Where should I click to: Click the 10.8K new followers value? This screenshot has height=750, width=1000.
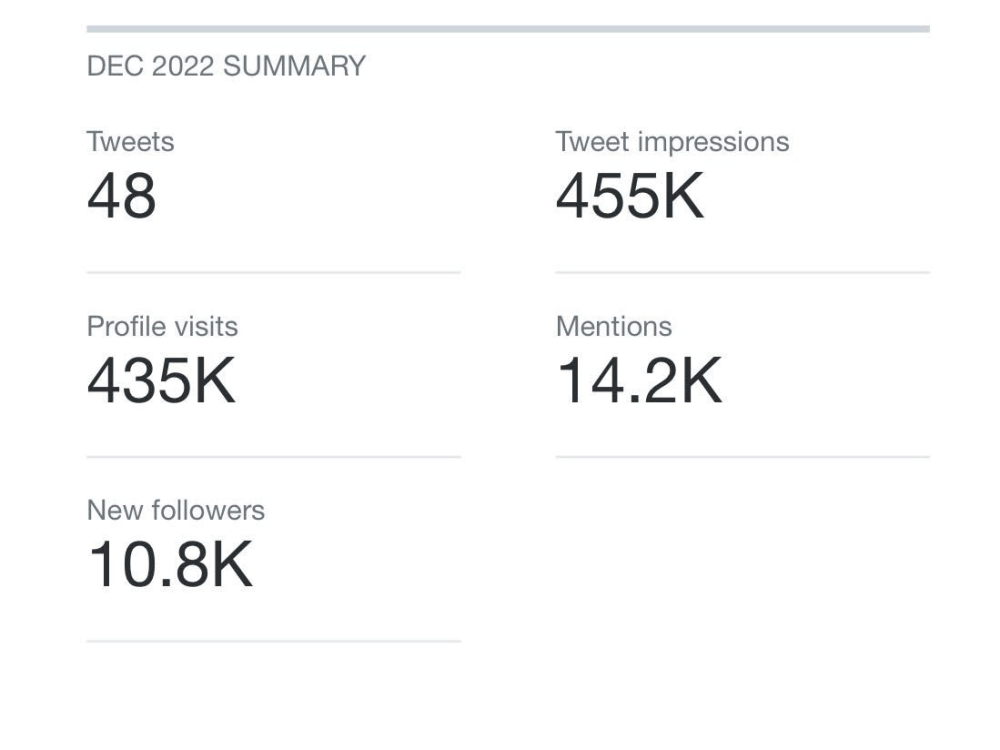pos(170,564)
